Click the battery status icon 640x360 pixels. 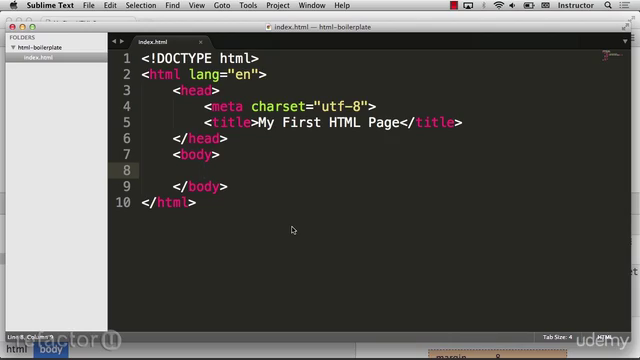529,5
